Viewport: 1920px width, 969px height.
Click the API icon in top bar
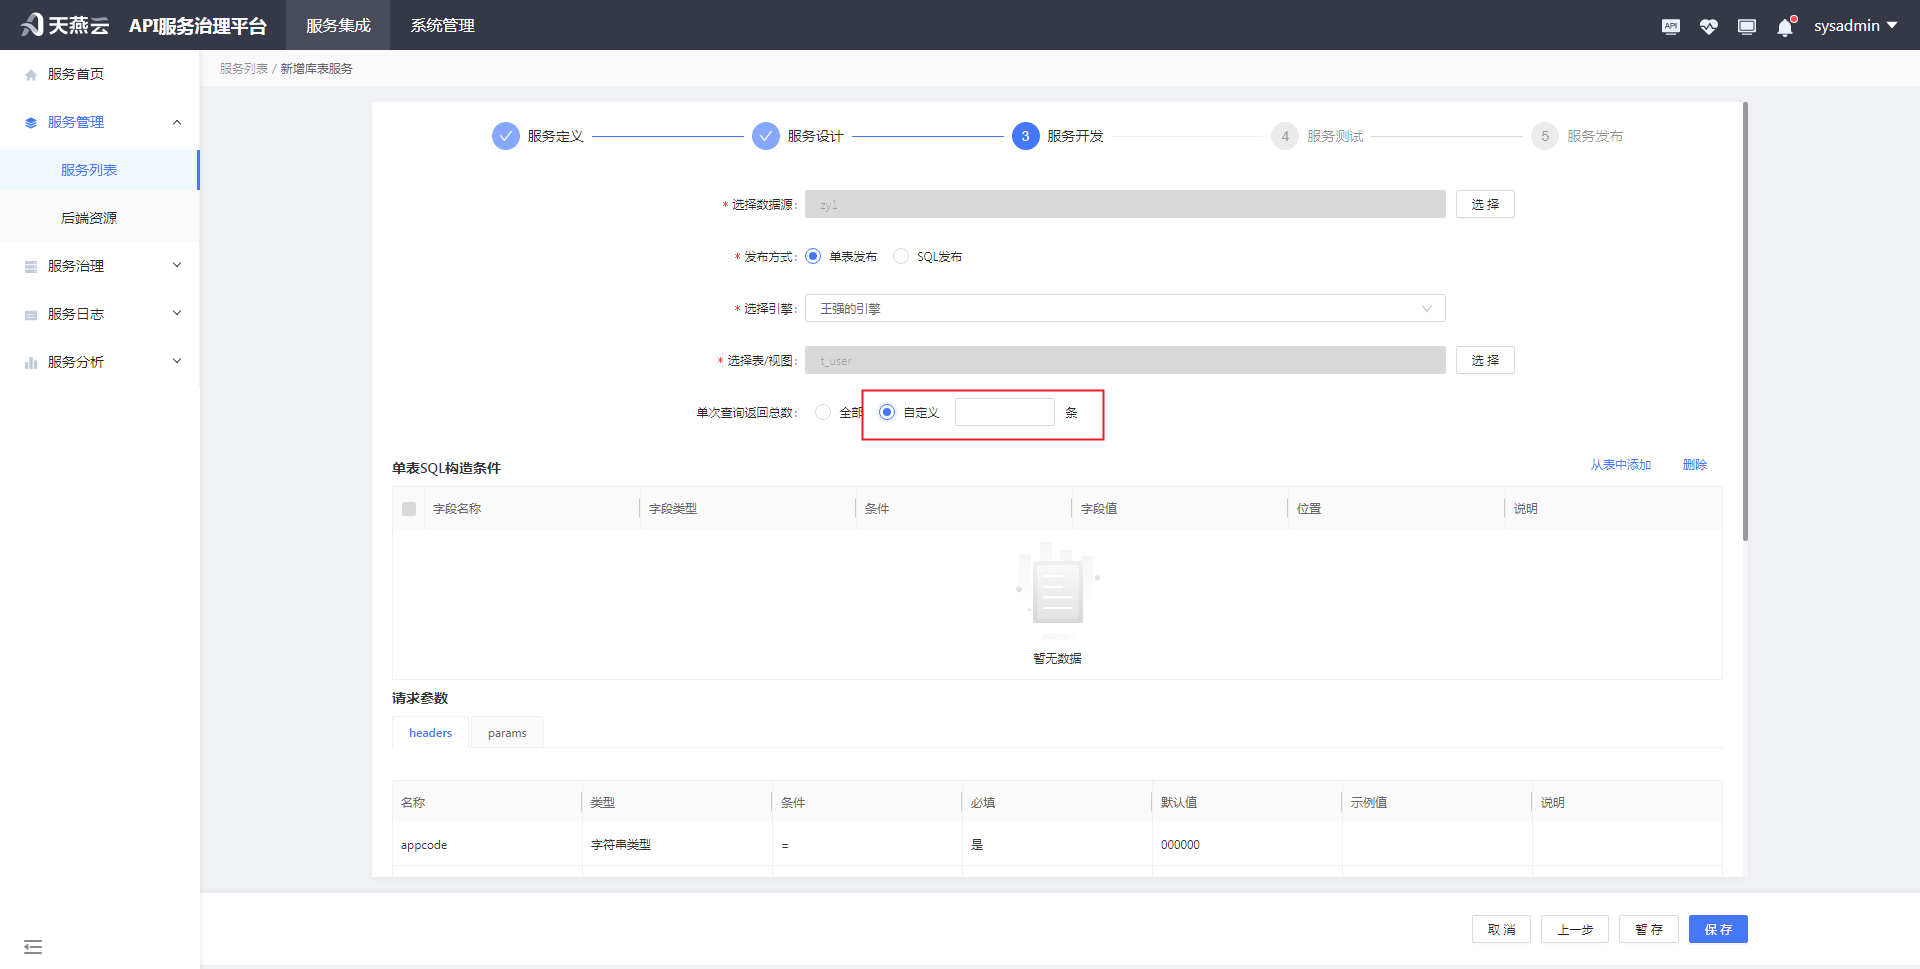point(1670,26)
